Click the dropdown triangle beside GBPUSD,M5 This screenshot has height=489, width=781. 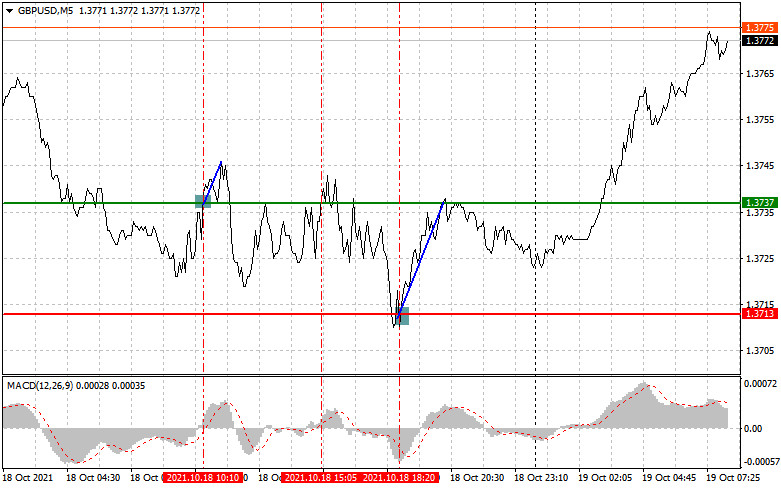[x=9, y=10]
